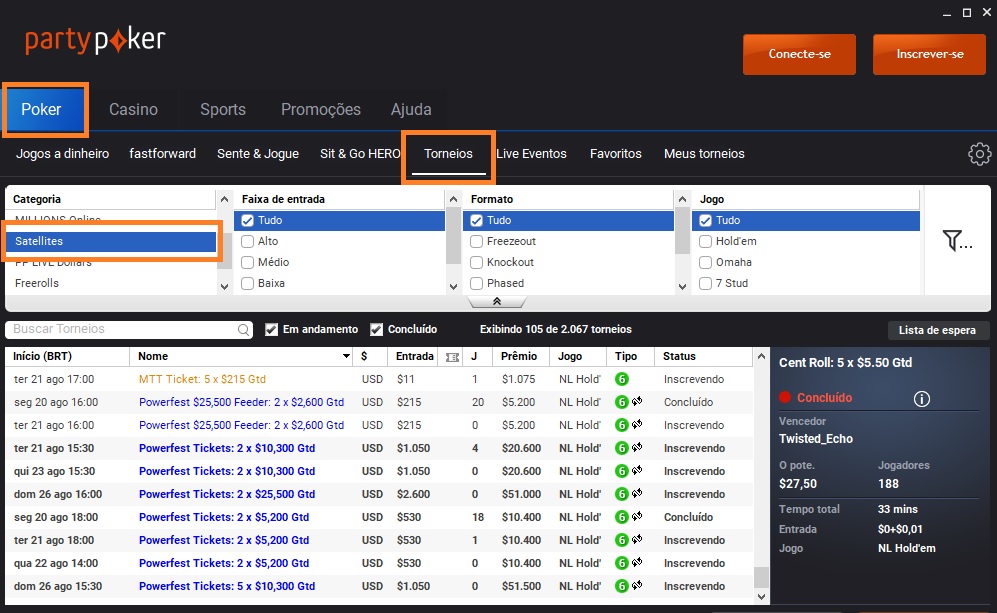997x613 pixels.
Task: Check the Hold'em game filter
Action: [705, 242]
